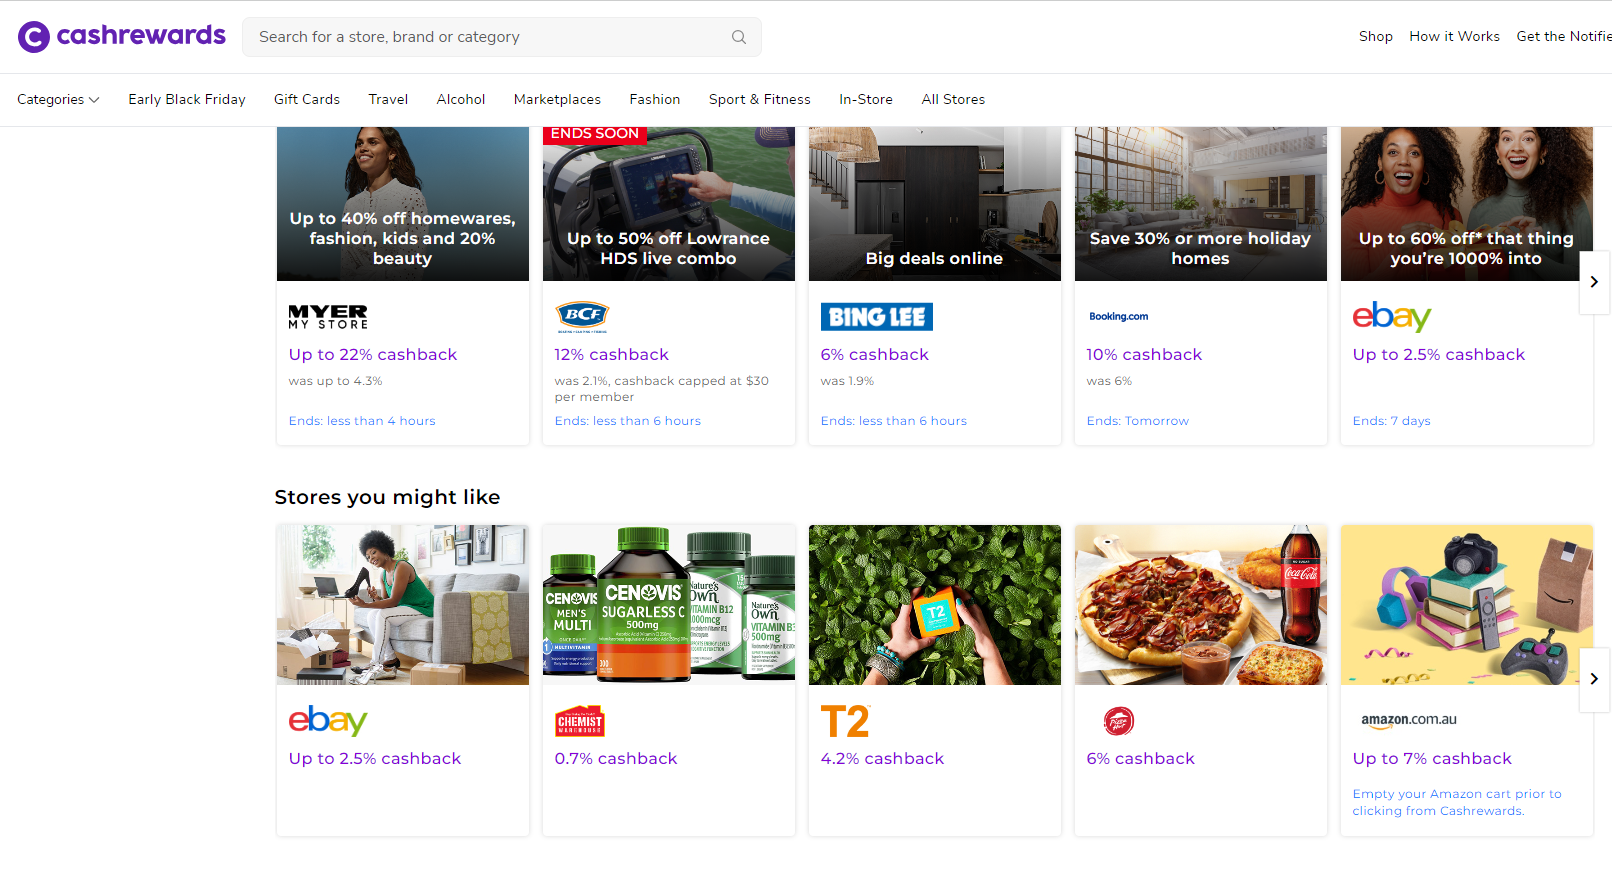This screenshot has height=871, width=1612.
Task: Click the Pizza Hut logo
Action: click(1119, 721)
